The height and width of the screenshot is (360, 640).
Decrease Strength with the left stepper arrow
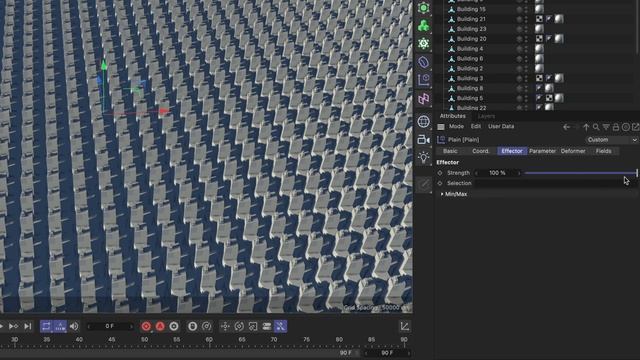point(476,173)
